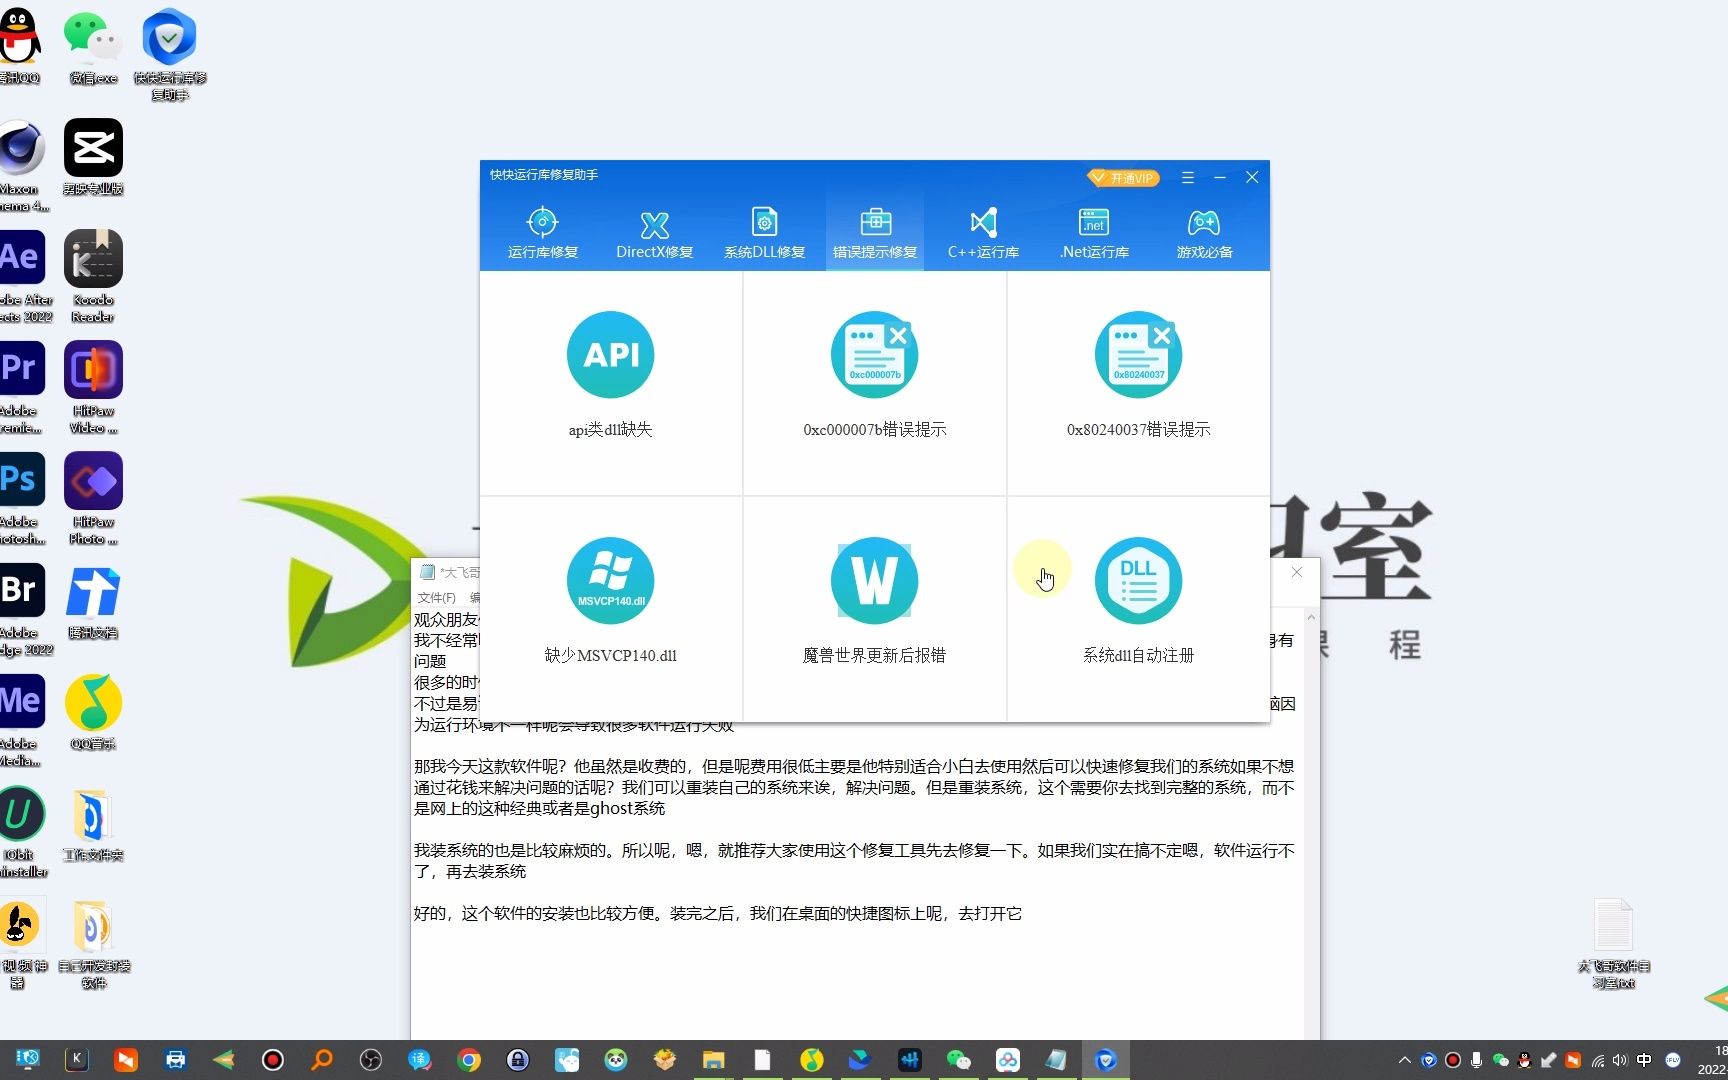Open the hamburger menu in the repair tool title bar
The image size is (1728, 1080).
(1188, 177)
